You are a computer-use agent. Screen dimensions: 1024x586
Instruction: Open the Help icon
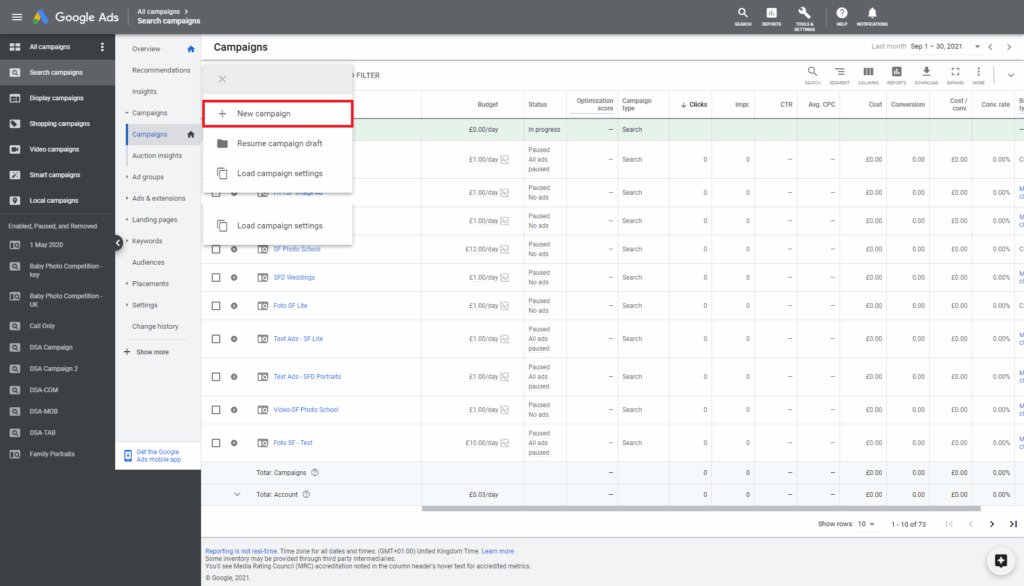[x=842, y=16]
